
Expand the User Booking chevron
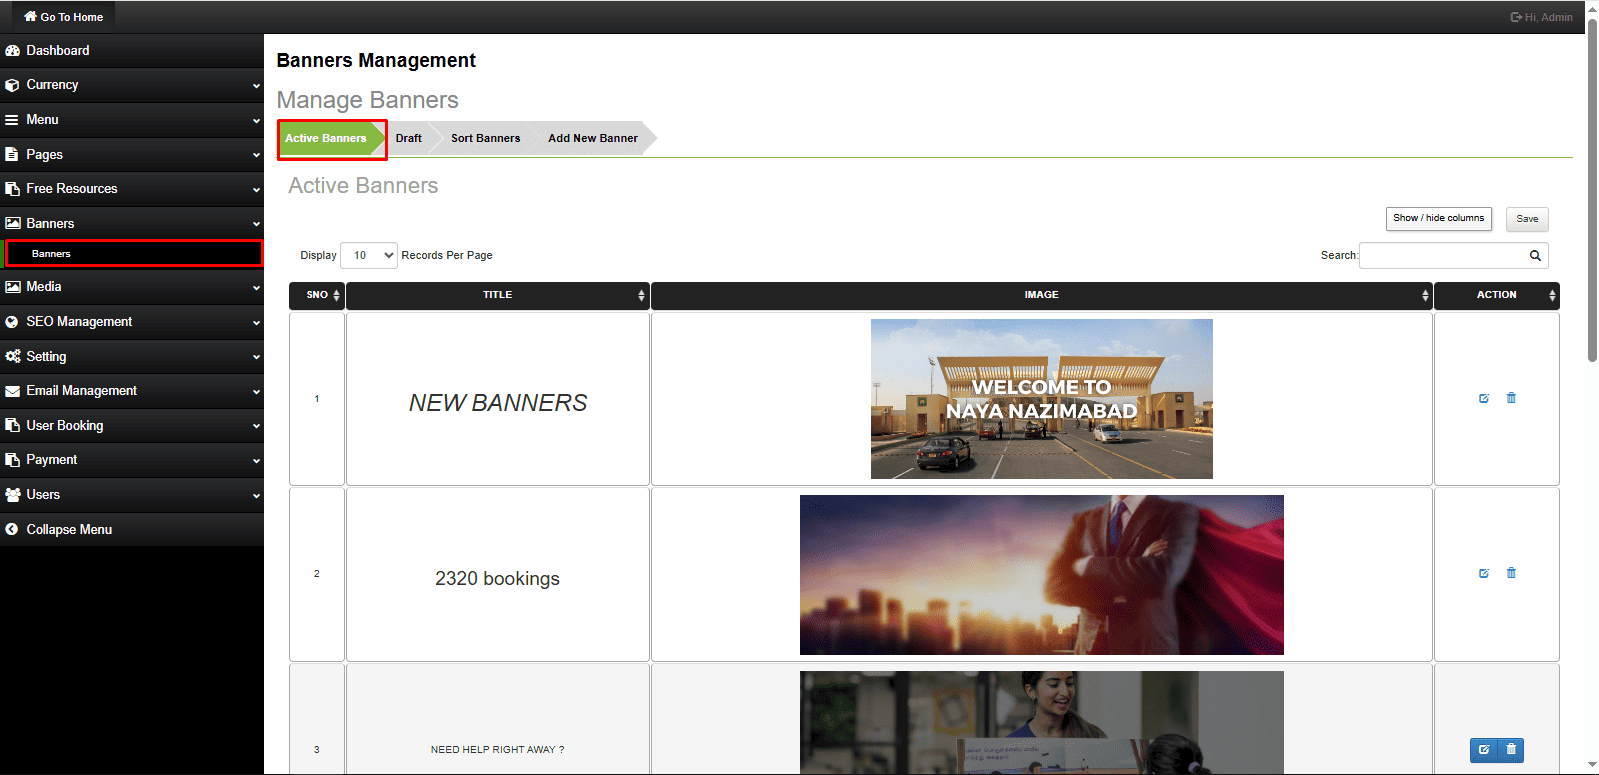(256, 427)
